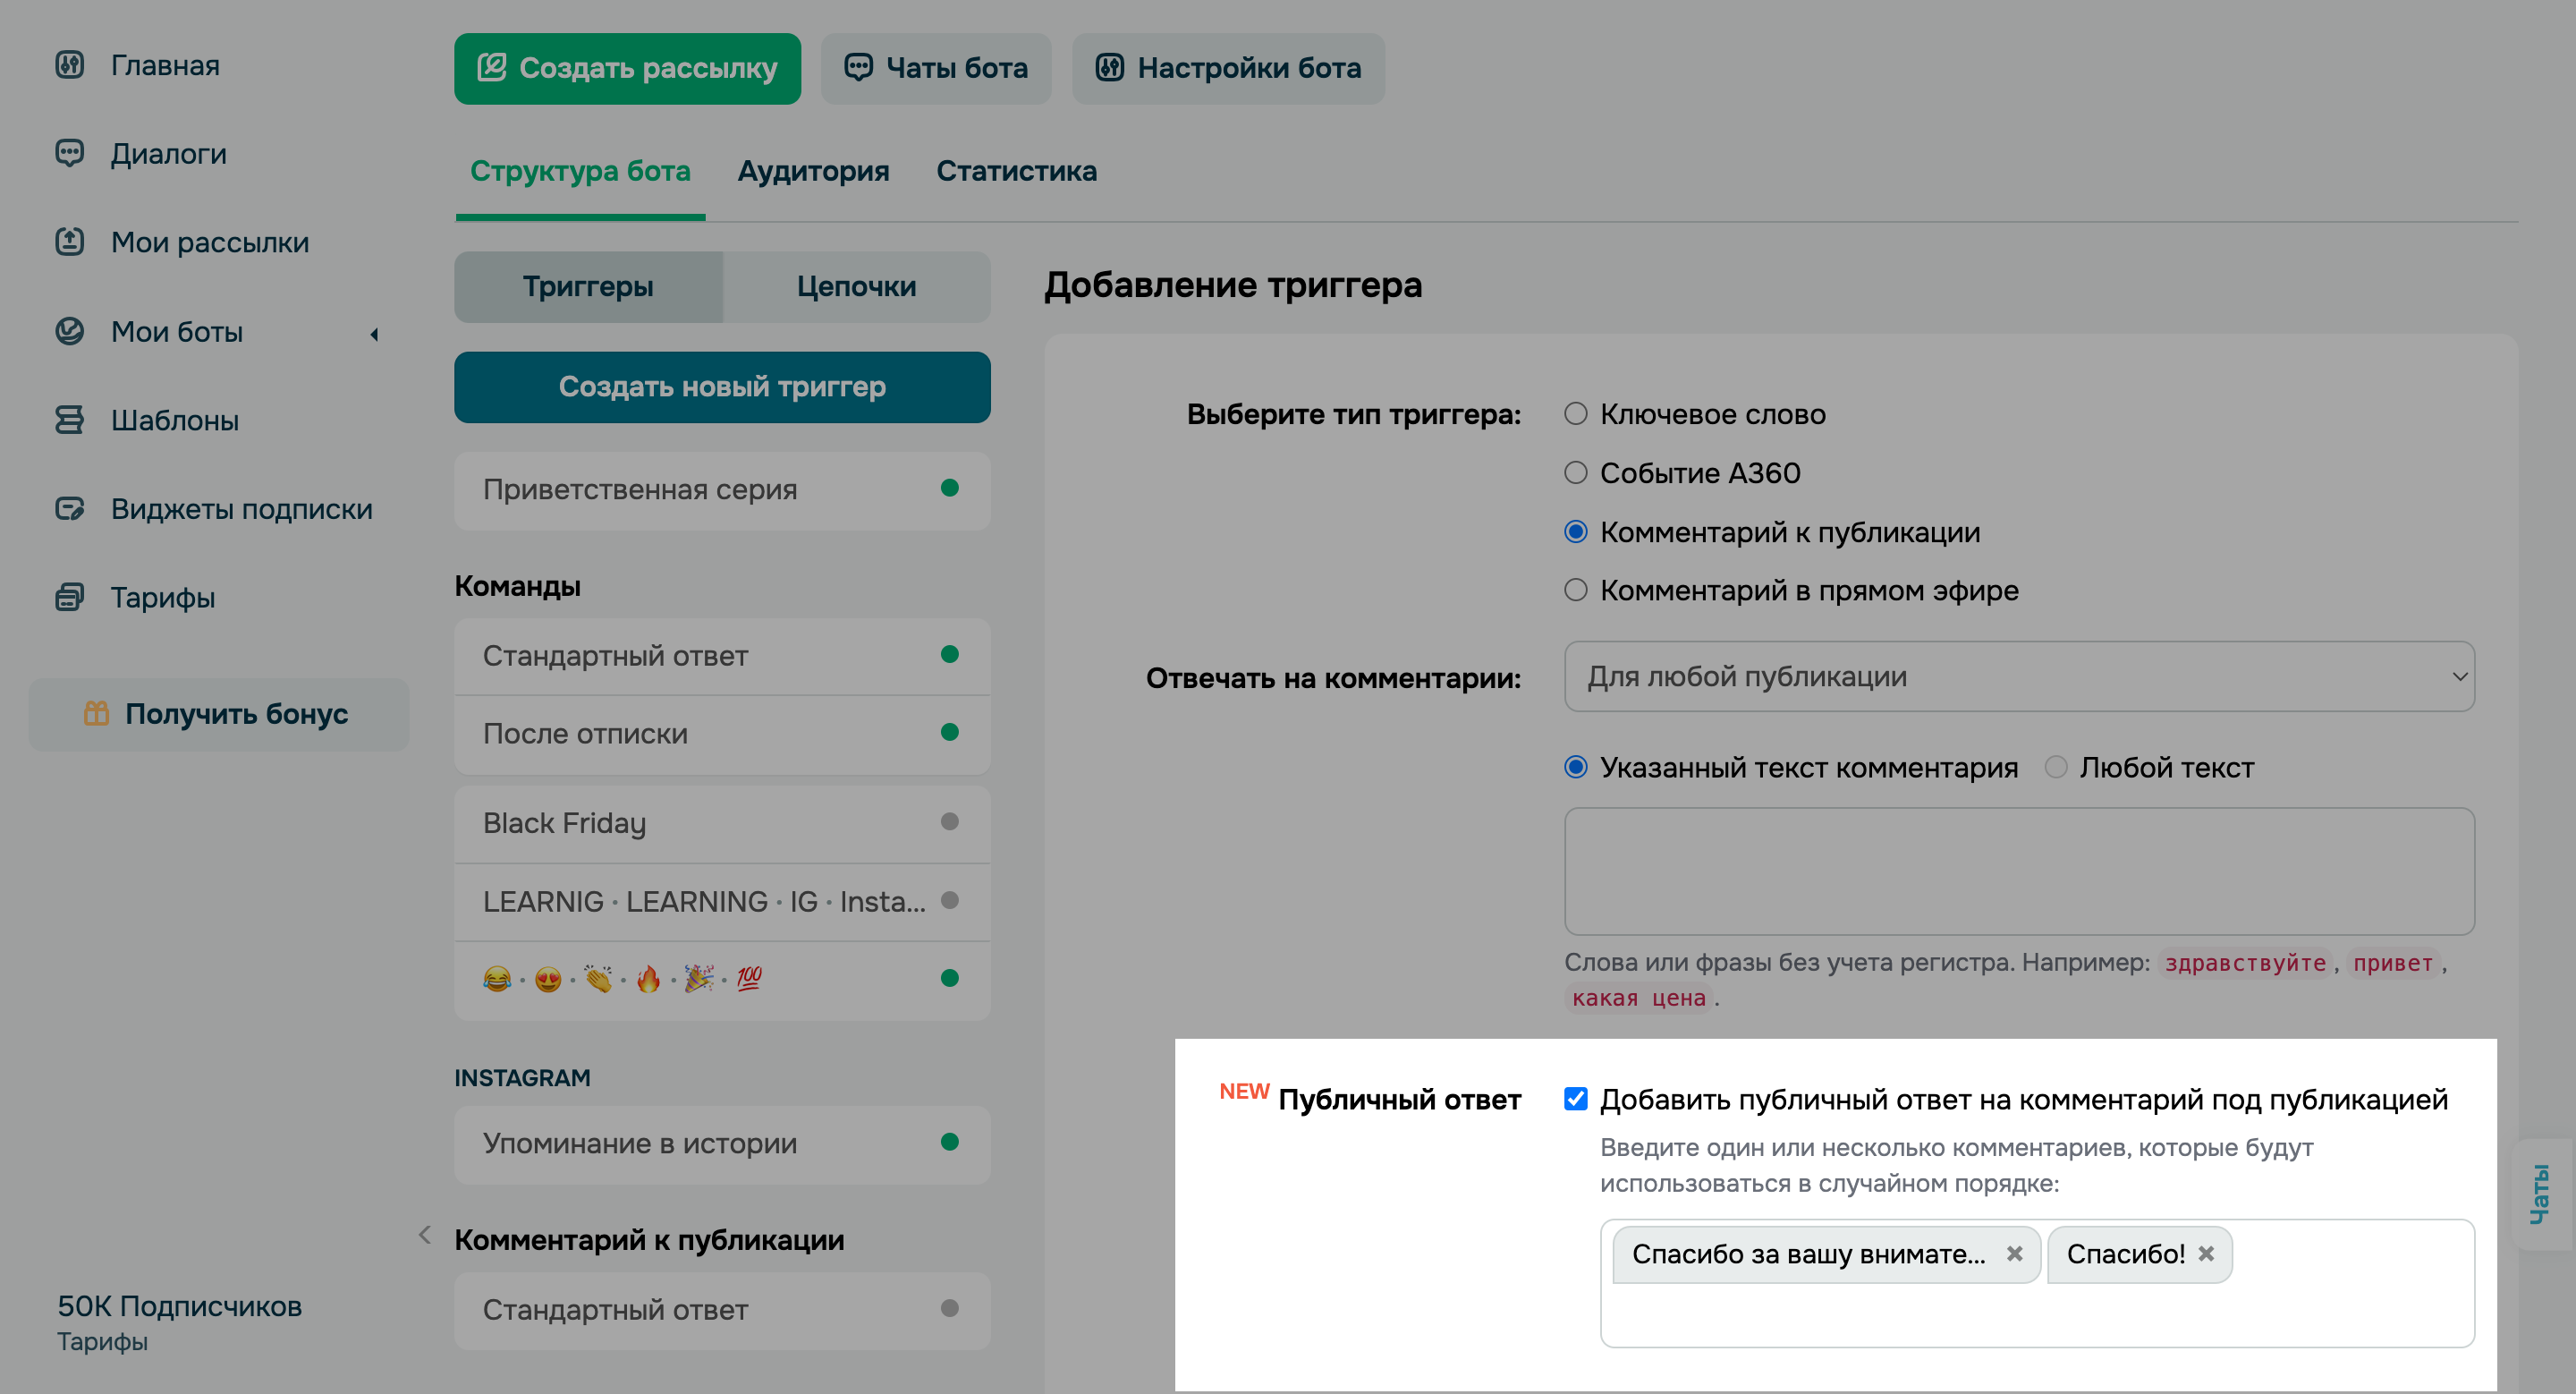Open the Для любой публикации dropdown
Viewport: 2576px width, 1394px height.
pyautogui.click(x=2020, y=676)
